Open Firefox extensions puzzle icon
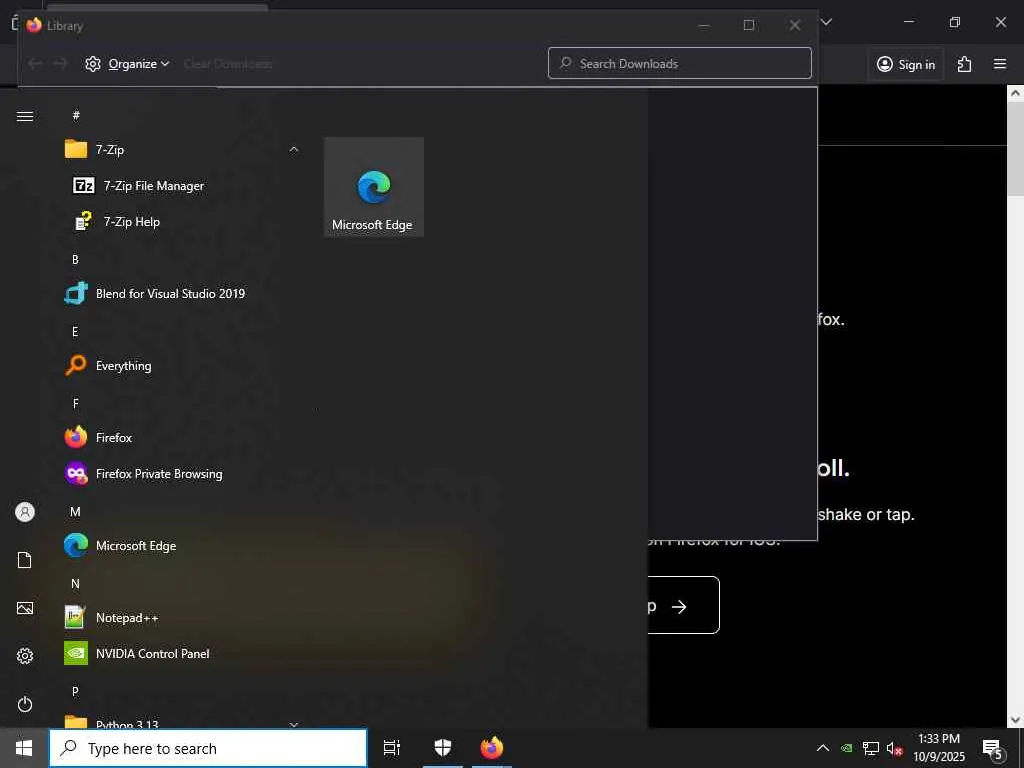Image resolution: width=1024 pixels, height=768 pixels. pyautogui.click(x=964, y=64)
